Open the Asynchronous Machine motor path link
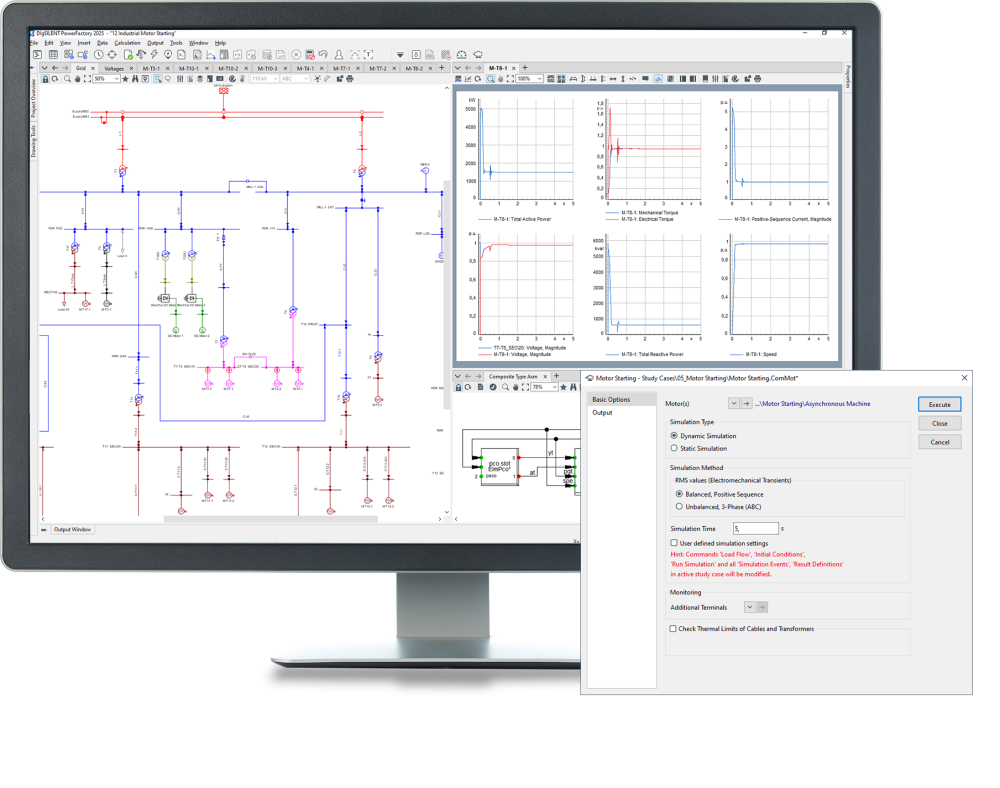Screen dimensions: 1000x788 click(x=812, y=404)
